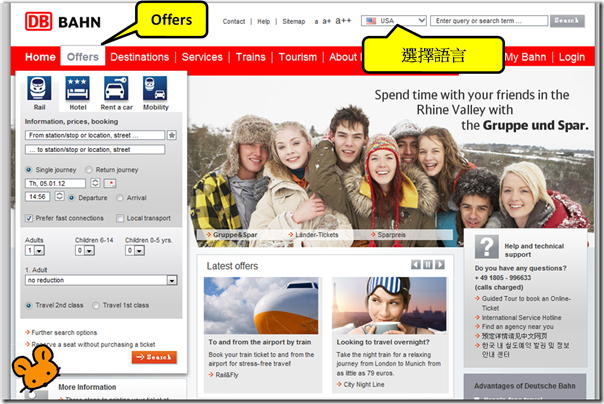Open Find an agency near you link

click(x=517, y=327)
